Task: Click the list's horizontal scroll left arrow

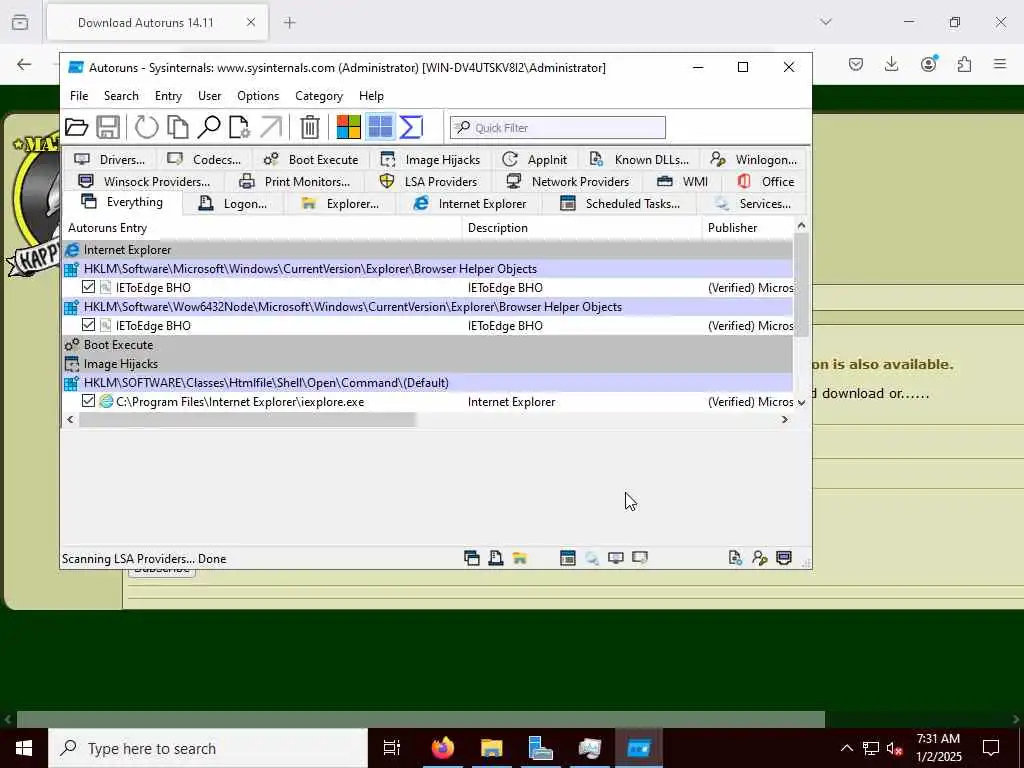Action: pyautogui.click(x=71, y=420)
